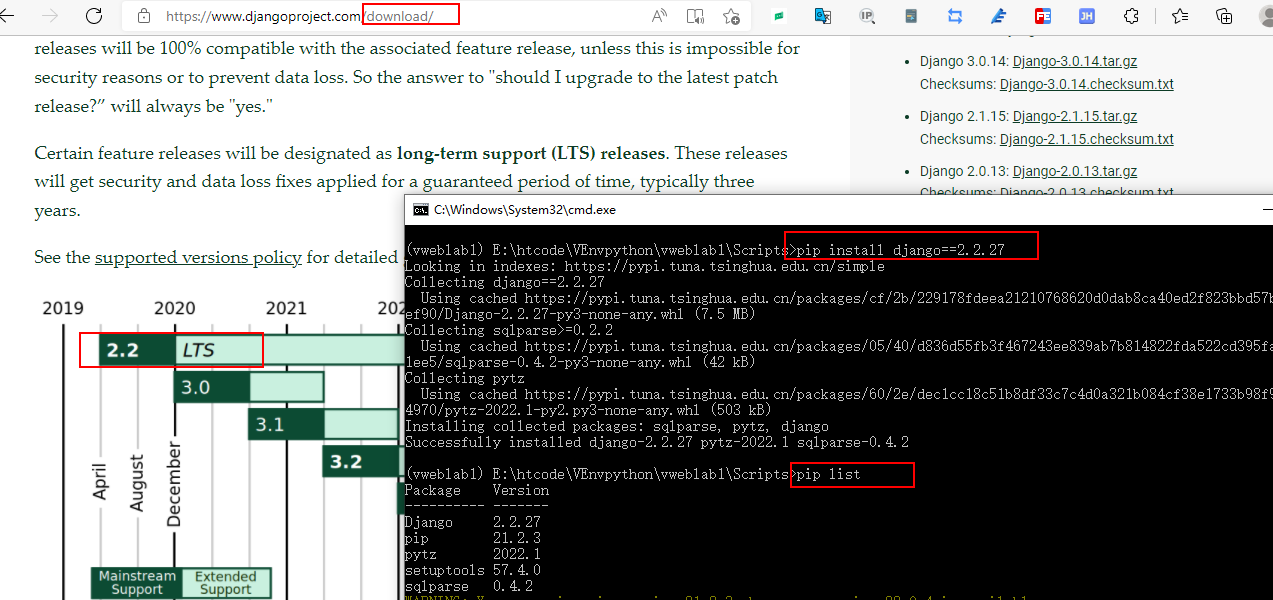Click 'Installing collected packages' line in cmd
The height and width of the screenshot is (600, 1273).
[x=616, y=426]
